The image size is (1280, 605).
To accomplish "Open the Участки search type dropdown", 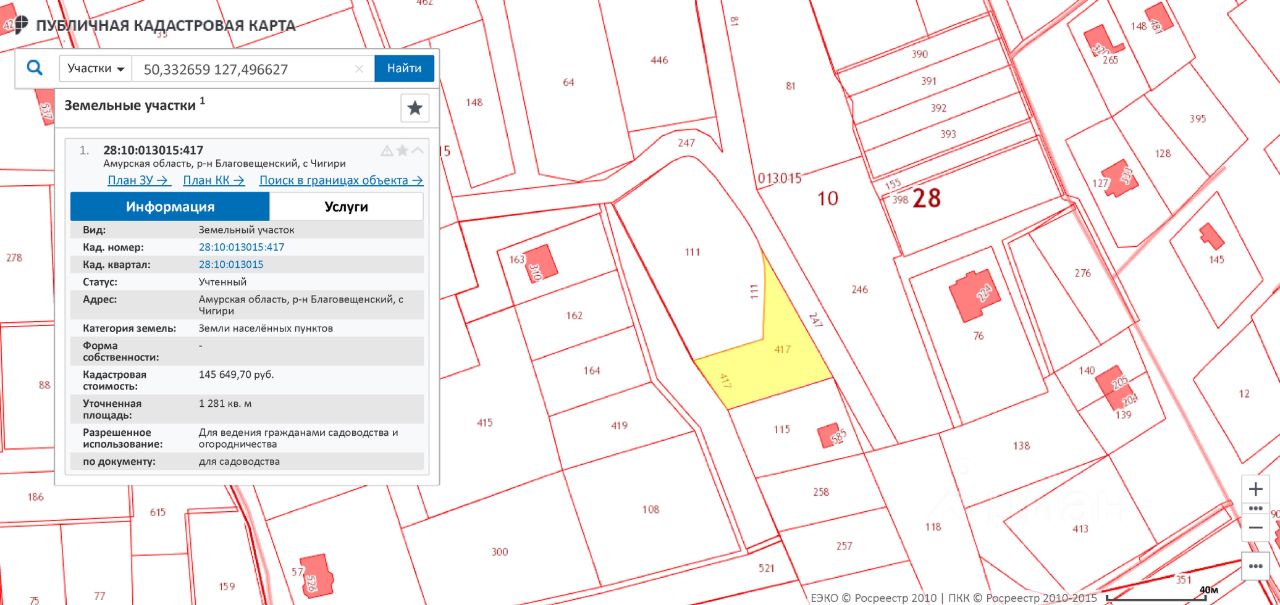I will click(96, 69).
